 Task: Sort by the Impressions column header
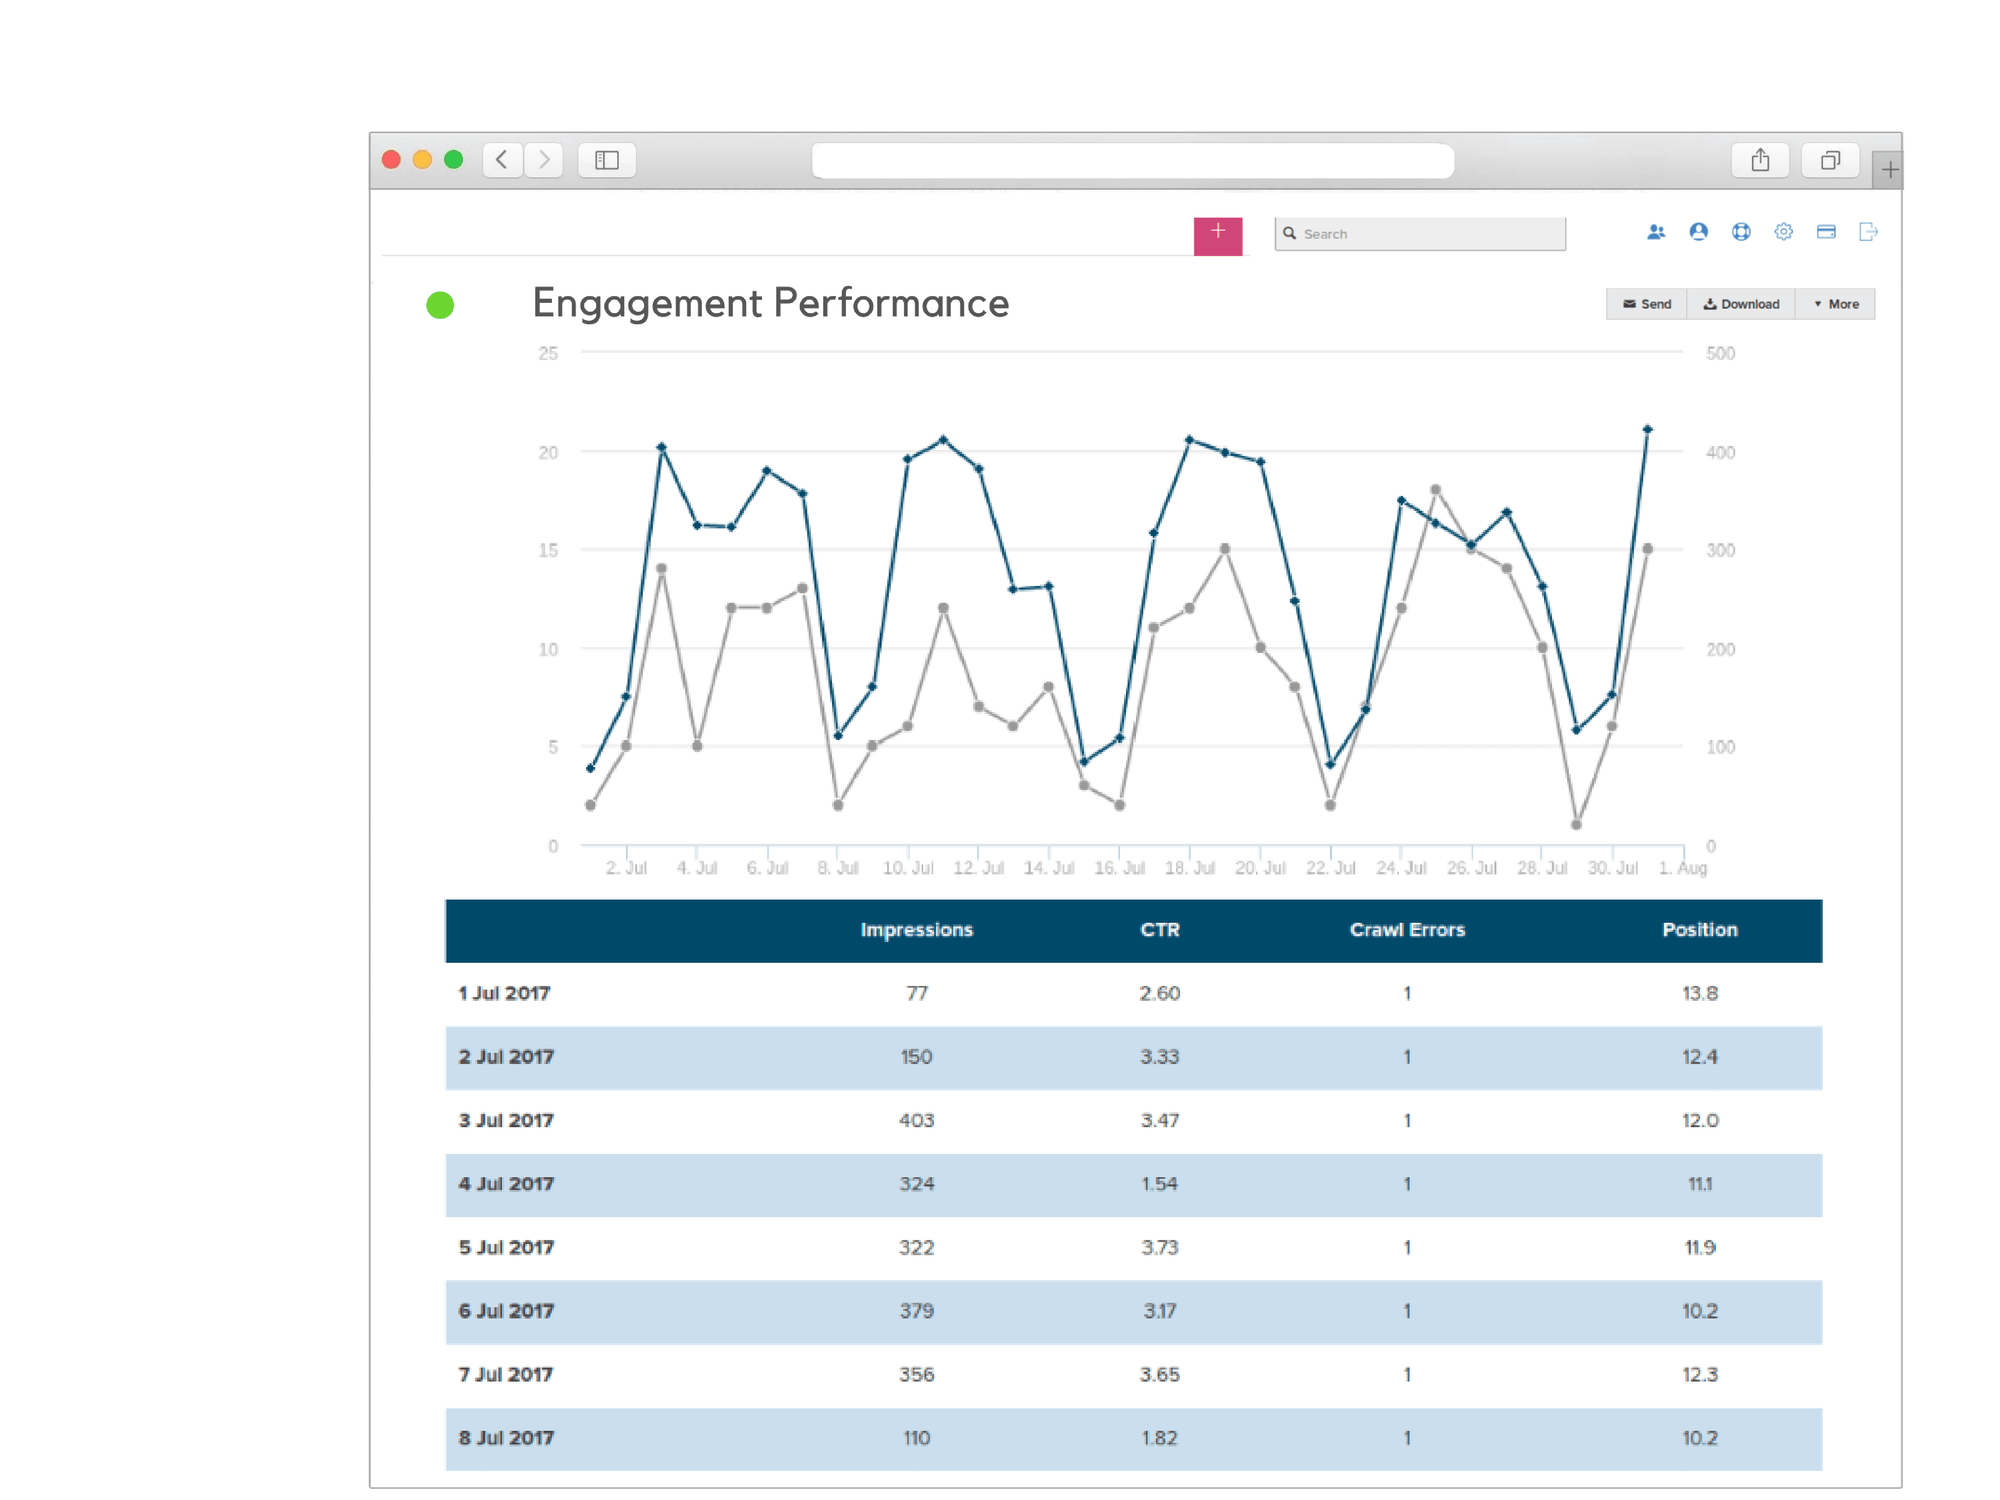click(x=916, y=929)
